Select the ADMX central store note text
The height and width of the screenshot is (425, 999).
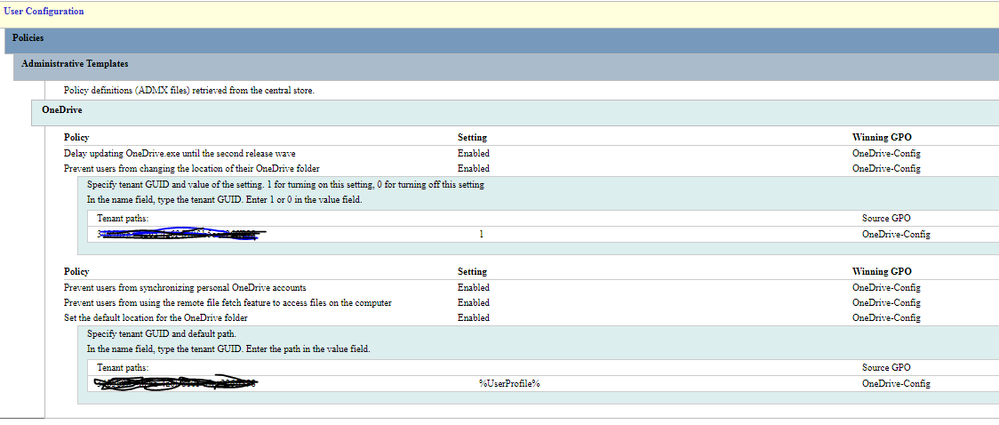point(189,90)
